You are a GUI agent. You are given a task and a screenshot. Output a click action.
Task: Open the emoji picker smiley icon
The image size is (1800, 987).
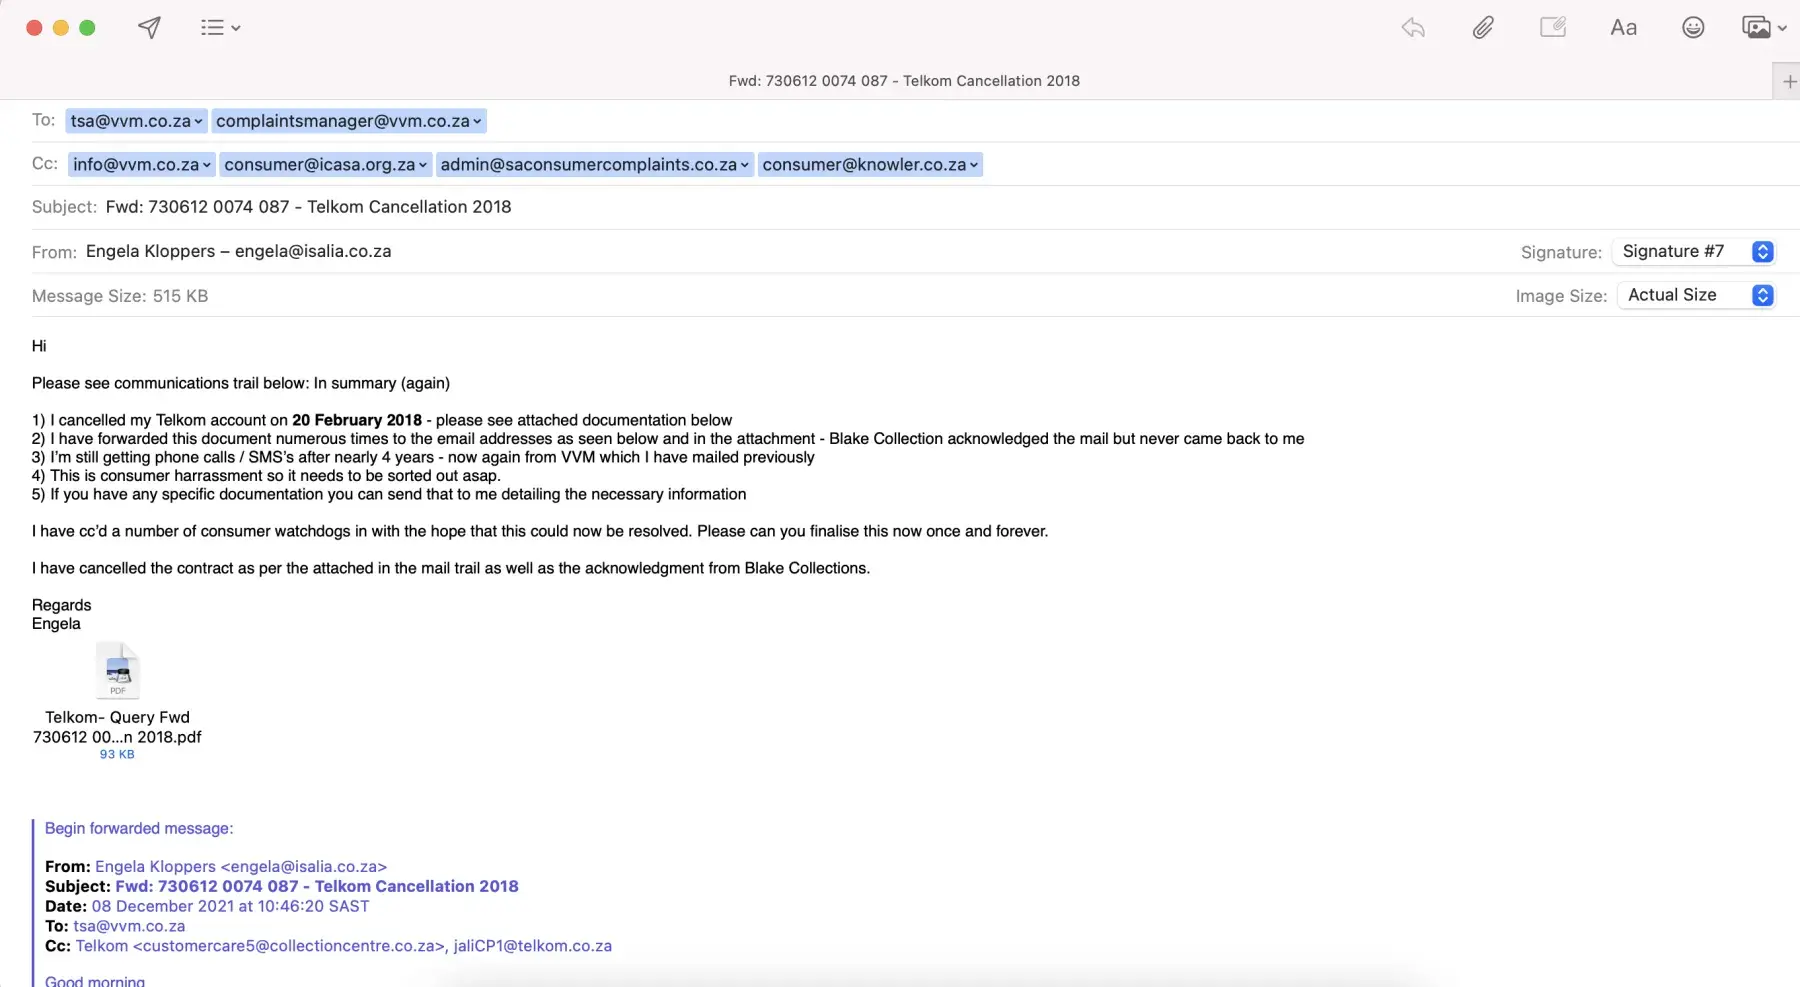1693,28
